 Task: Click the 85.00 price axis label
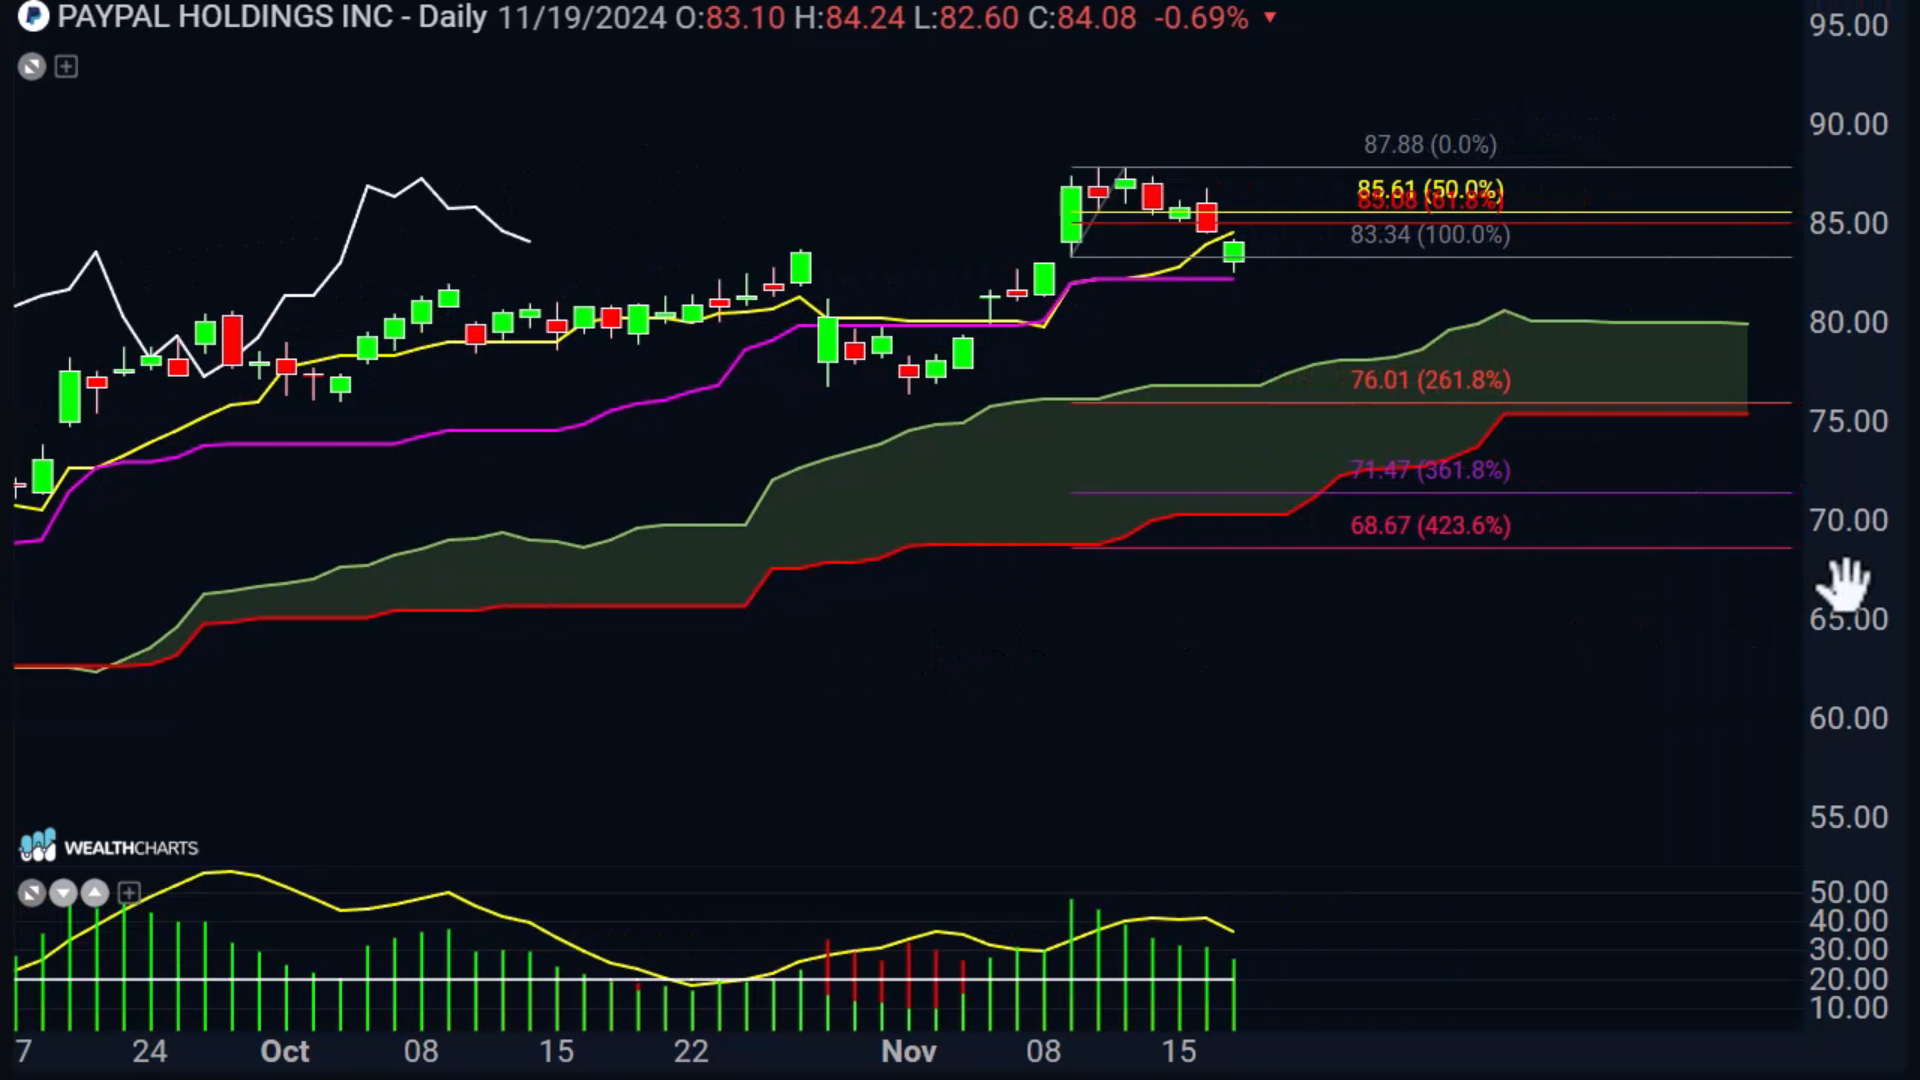[1849, 223]
